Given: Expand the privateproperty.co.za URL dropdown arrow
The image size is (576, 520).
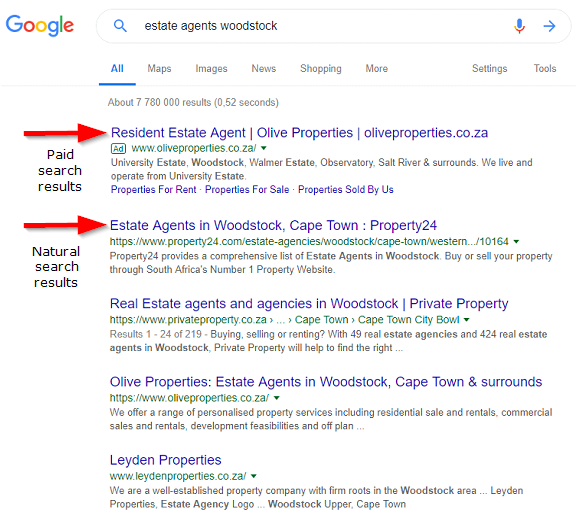Looking at the screenshot, I should [x=467, y=320].
